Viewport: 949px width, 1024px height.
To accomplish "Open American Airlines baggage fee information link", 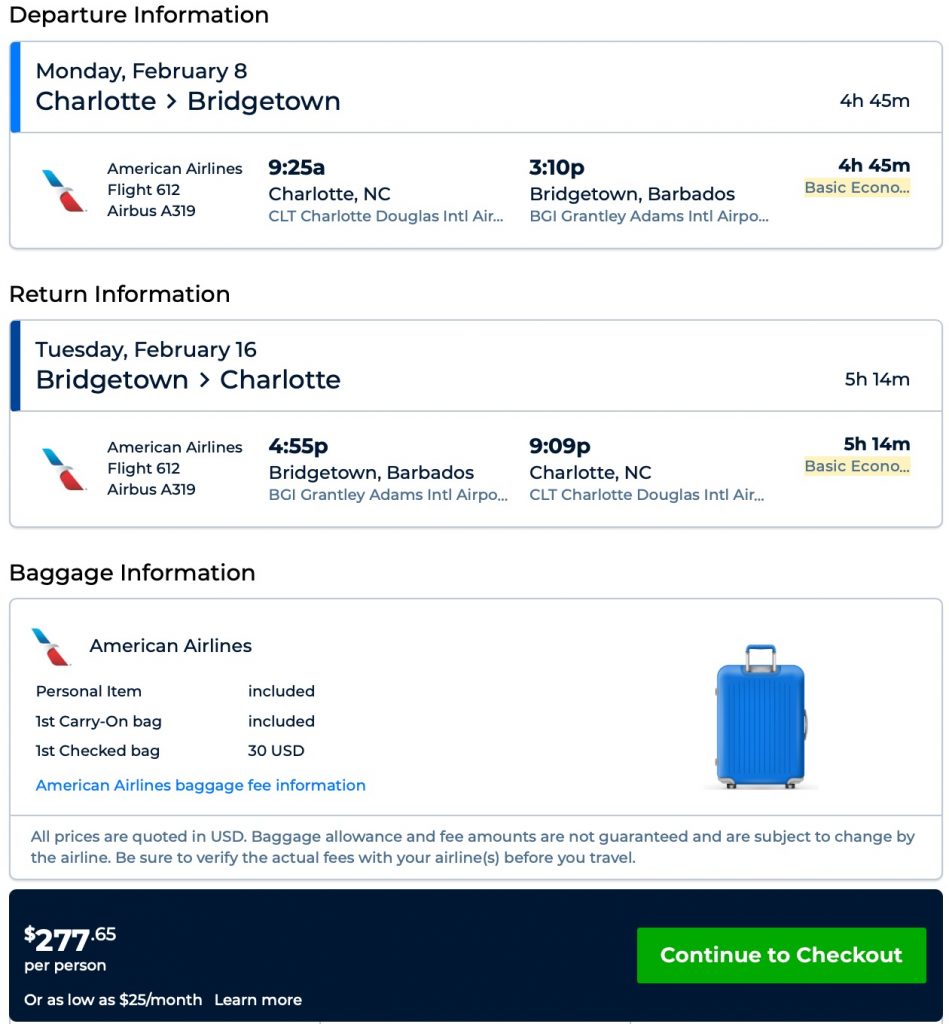I will [x=200, y=785].
